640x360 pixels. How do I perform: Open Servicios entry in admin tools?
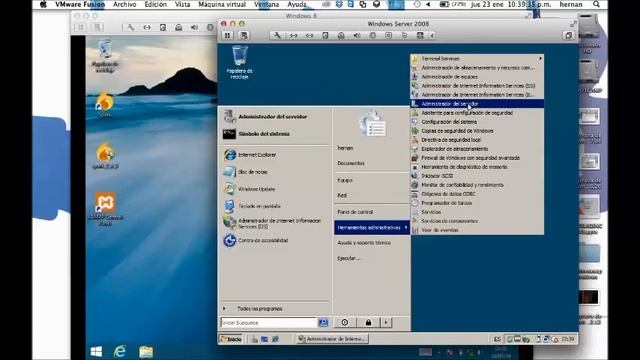click(x=477, y=212)
